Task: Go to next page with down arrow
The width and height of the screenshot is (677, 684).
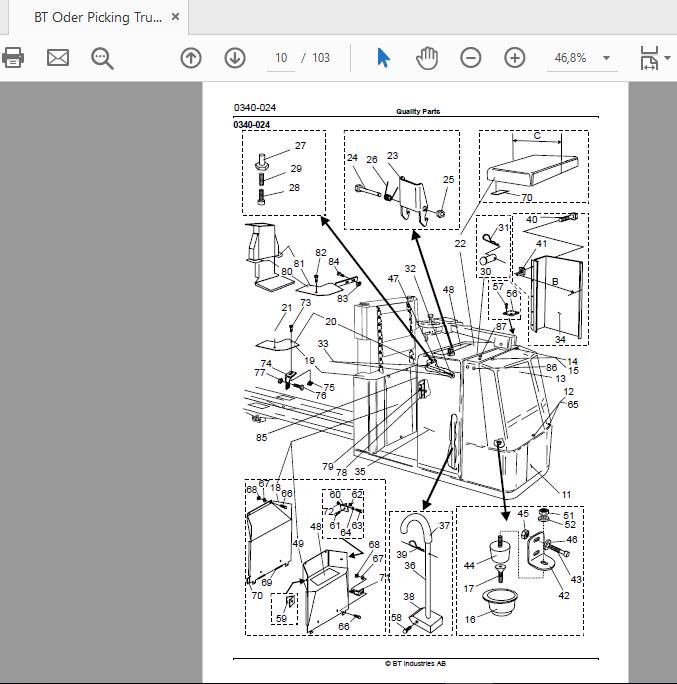Action: coord(235,58)
